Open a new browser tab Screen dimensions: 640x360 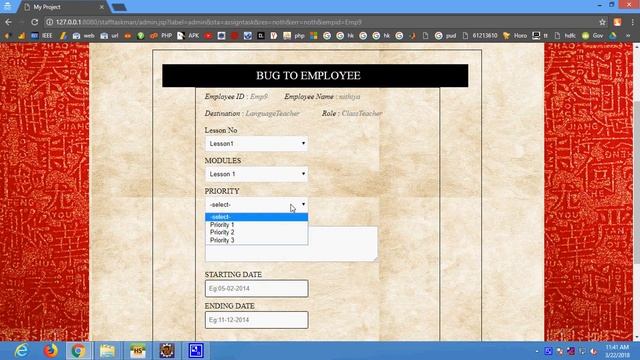[119, 7]
